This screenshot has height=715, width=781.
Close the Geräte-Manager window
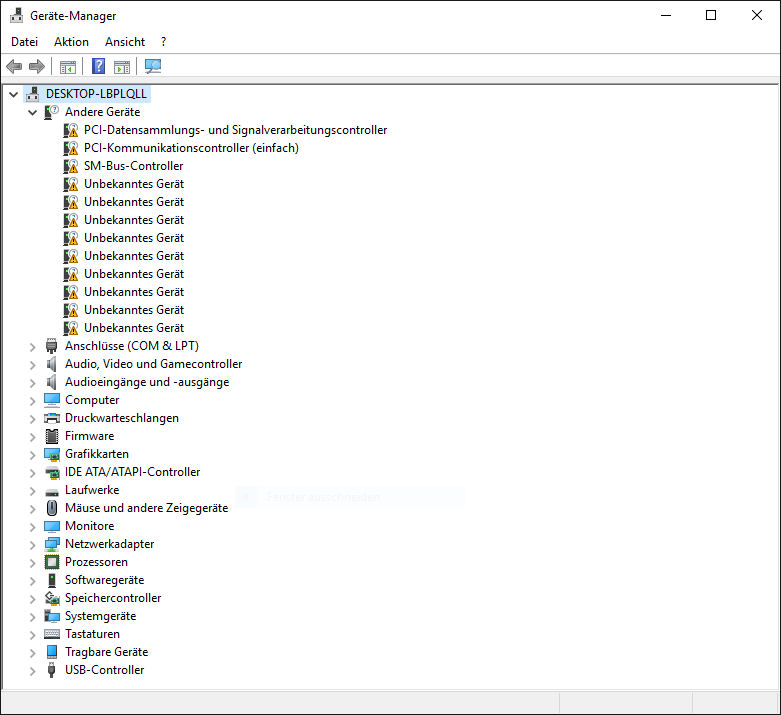click(x=757, y=15)
